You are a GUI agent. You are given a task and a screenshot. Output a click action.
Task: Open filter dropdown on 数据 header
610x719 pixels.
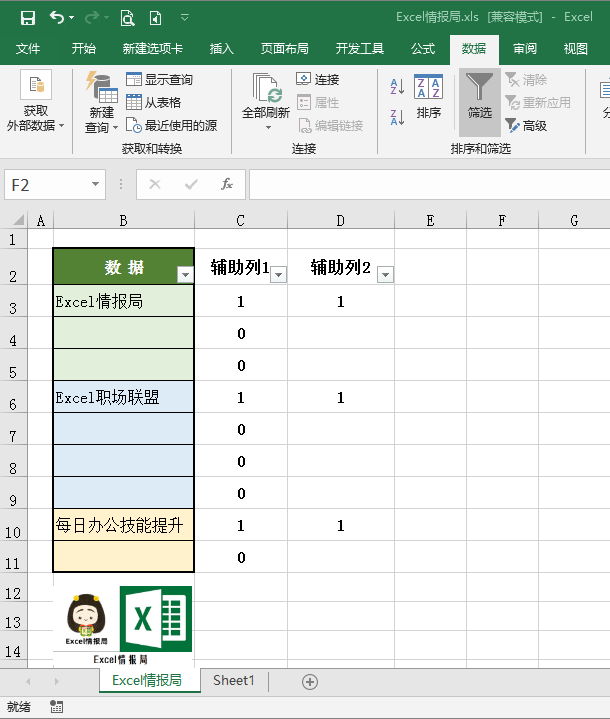185,275
